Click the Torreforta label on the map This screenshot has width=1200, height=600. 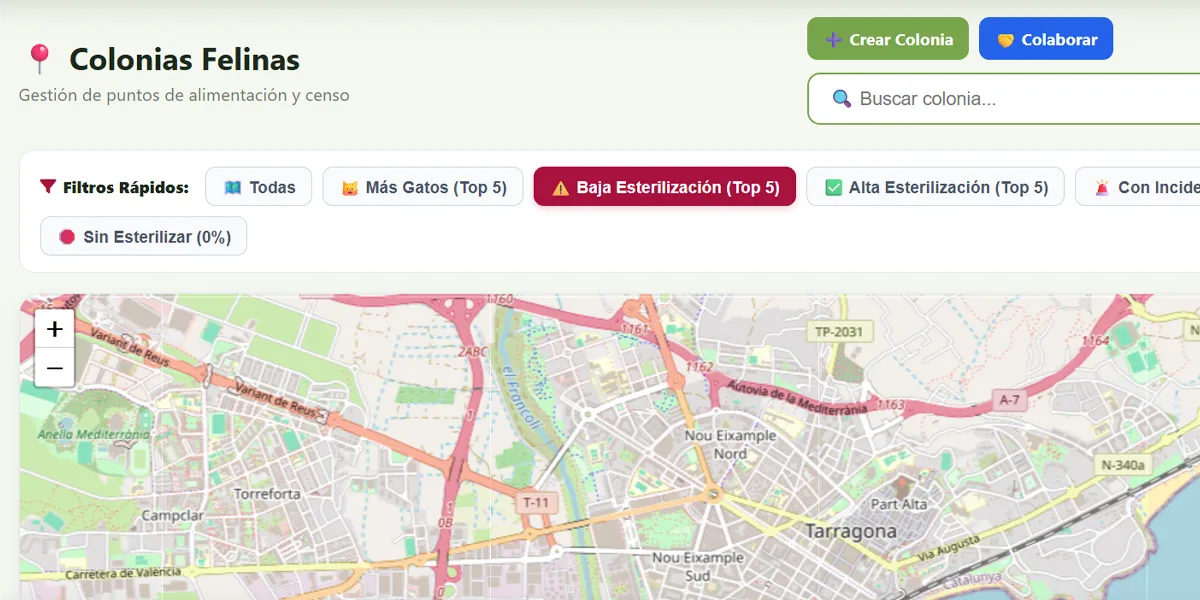point(267,494)
